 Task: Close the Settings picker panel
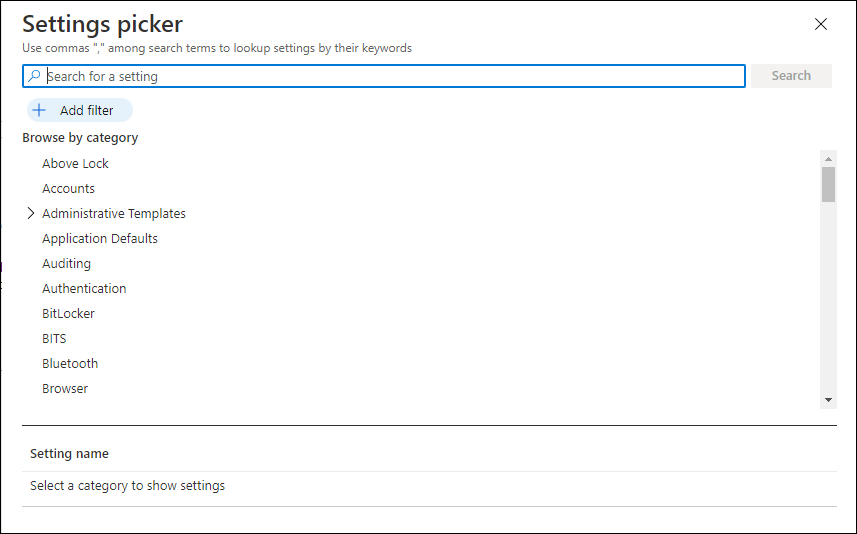pos(820,24)
